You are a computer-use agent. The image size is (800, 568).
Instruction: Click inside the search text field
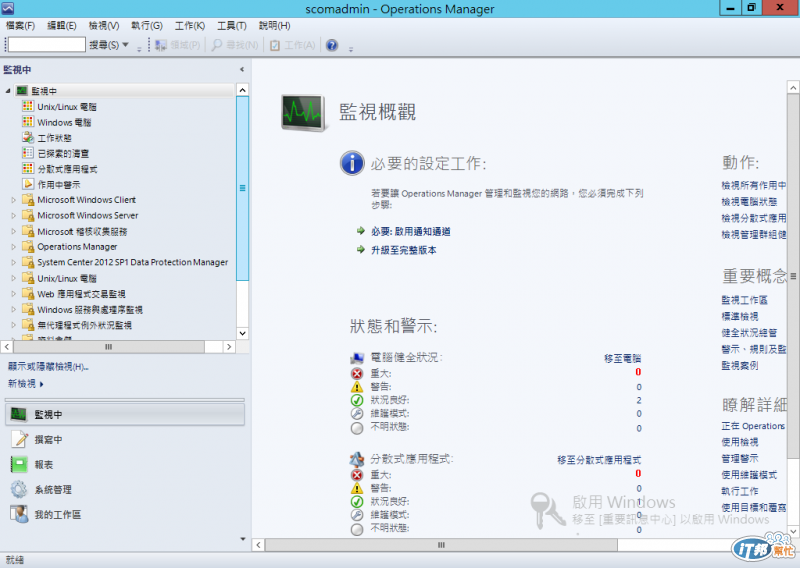tap(46, 45)
